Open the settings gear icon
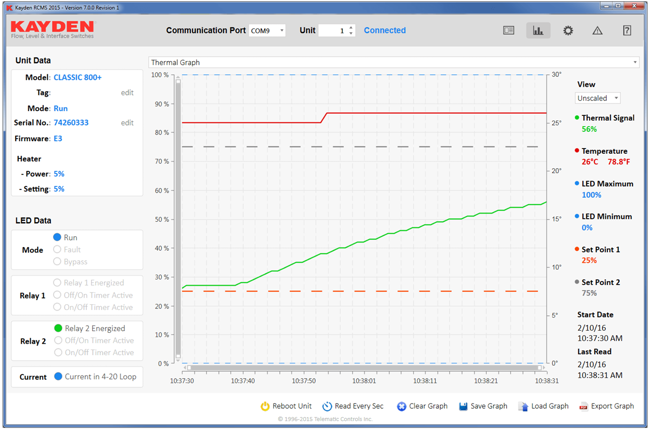650x430 pixels. pyautogui.click(x=568, y=30)
